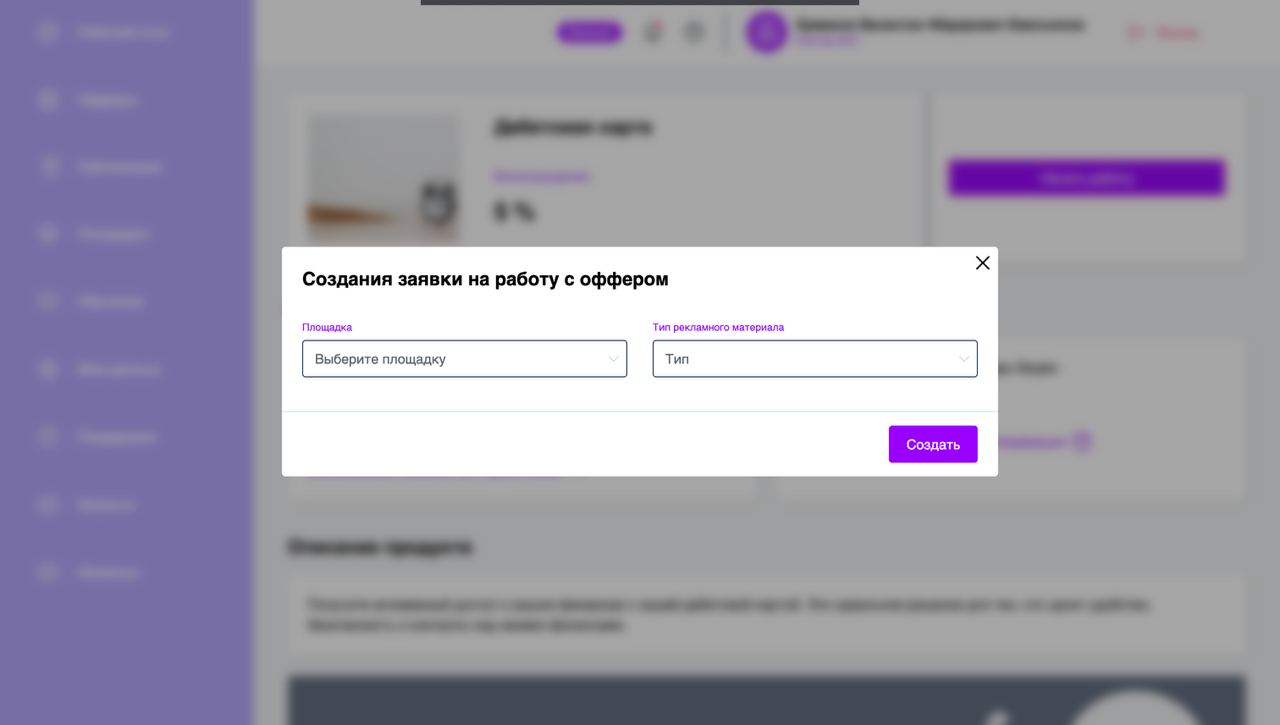The width and height of the screenshot is (1280, 725).
Task: Click the red logout link at top right
Action: click(x=1165, y=33)
